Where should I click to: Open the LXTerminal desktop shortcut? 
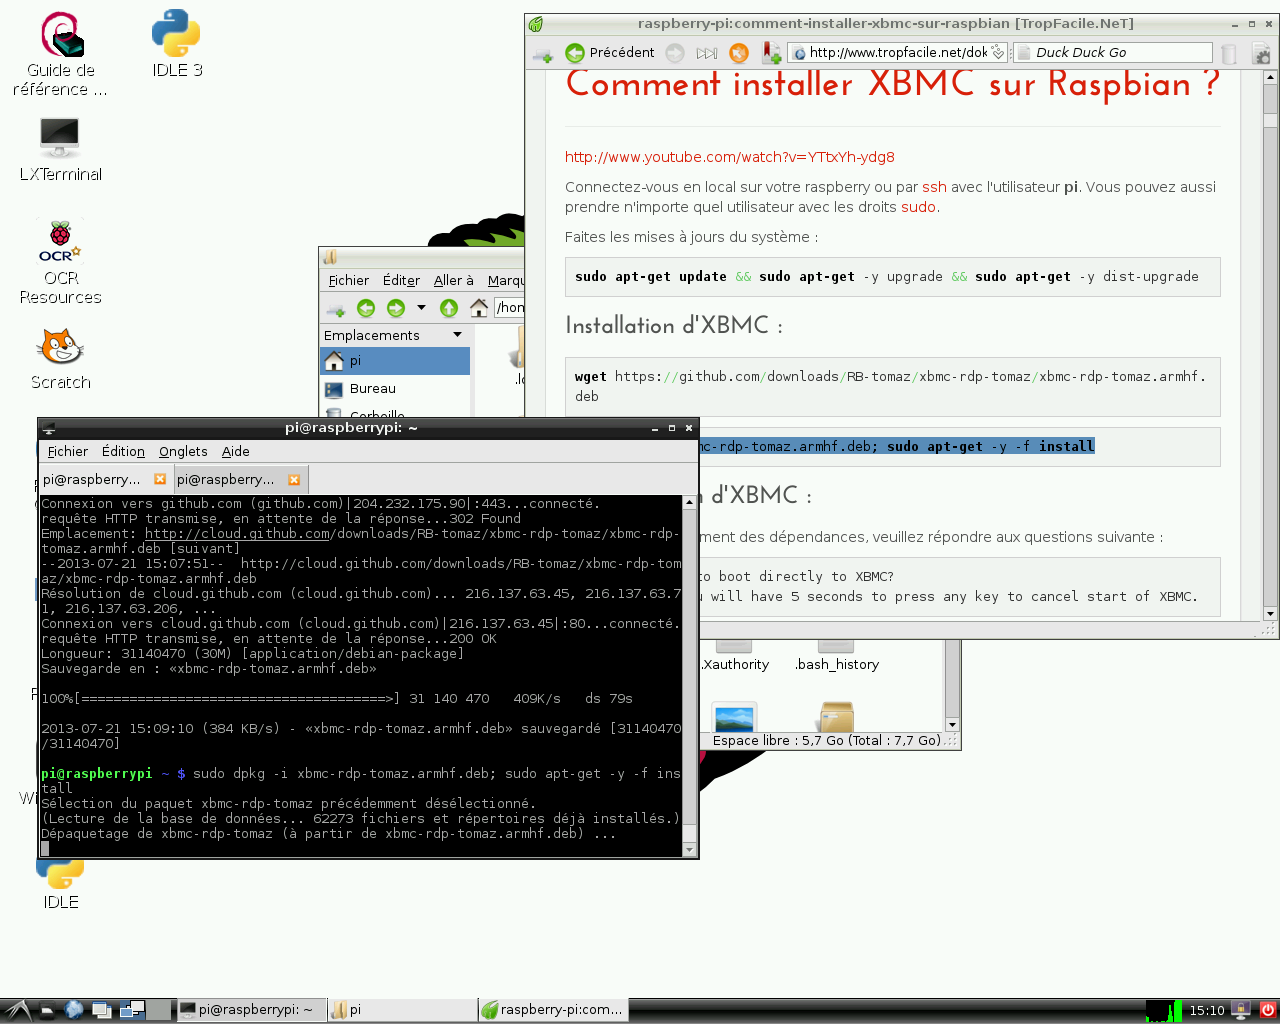[x=60, y=150]
